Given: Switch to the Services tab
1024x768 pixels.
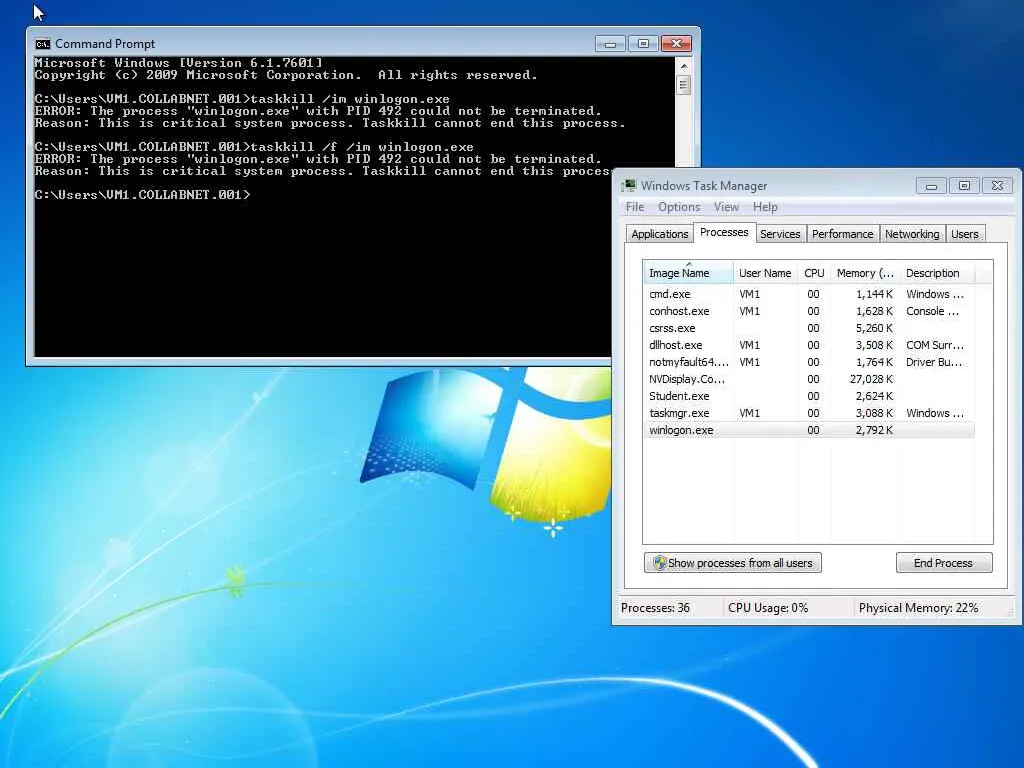Looking at the screenshot, I should tap(780, 234).
